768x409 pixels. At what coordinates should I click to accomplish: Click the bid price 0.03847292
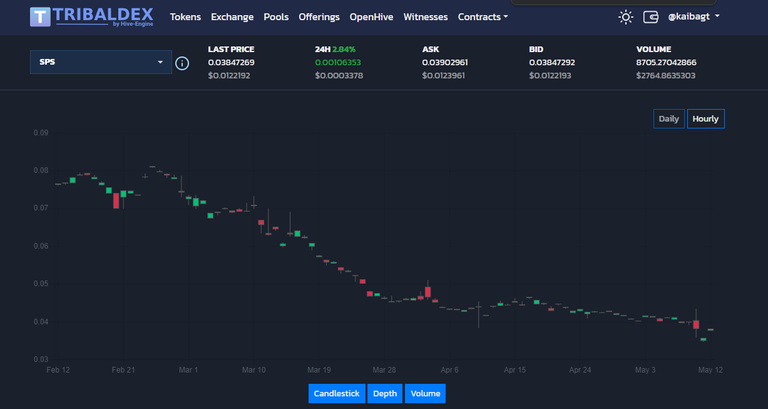(x=552, y=63)
